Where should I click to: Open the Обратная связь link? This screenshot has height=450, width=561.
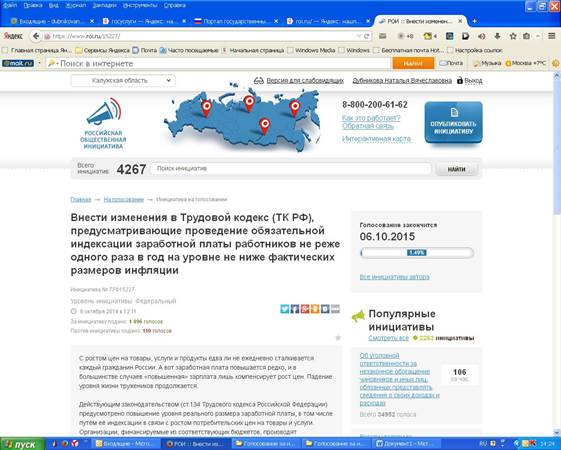tap(368, 126)
